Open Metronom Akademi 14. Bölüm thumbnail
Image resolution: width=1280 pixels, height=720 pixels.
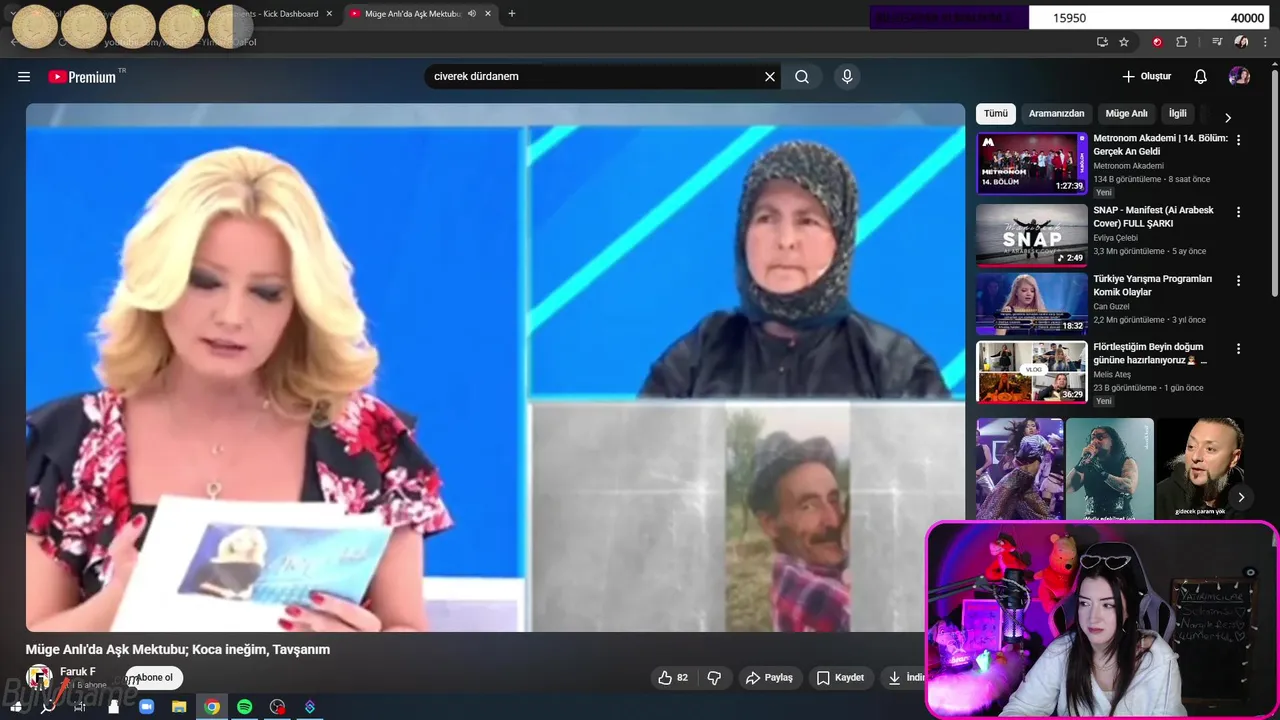1031,163
